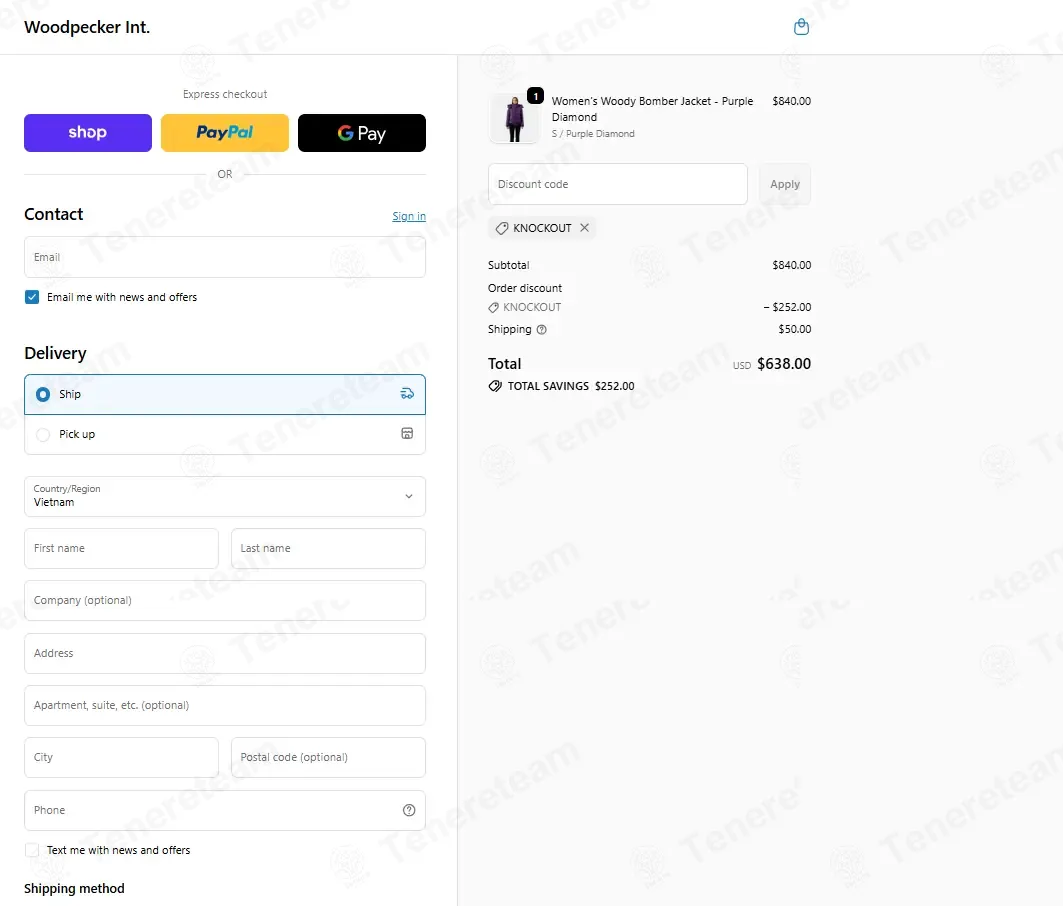The image size is (1063, 906).
Task: Click the total amount $638.00
Action: pyautogui.click(x=784, y=363)
